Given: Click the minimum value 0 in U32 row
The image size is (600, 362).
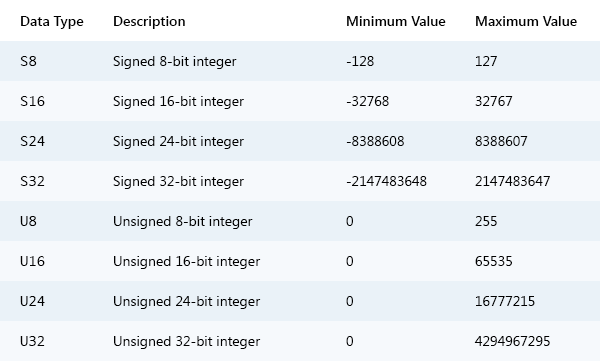Looking at the screenshot, I should pos(350,341).
